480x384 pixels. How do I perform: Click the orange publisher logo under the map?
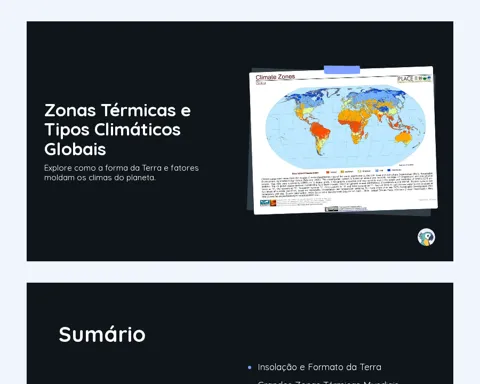coord(273,203)
